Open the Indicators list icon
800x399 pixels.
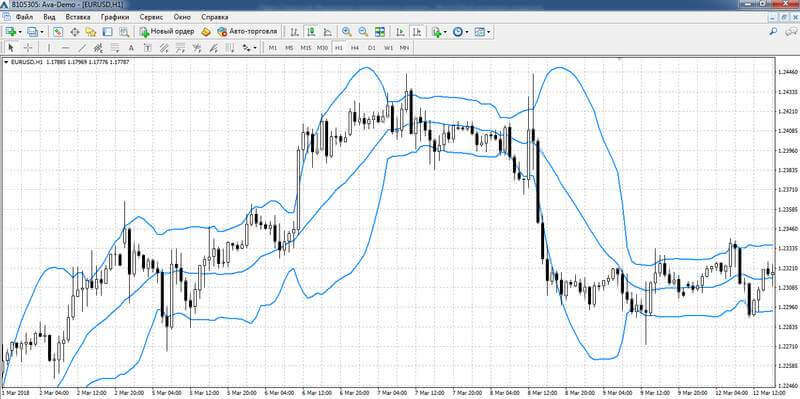[x=436, y=32]
